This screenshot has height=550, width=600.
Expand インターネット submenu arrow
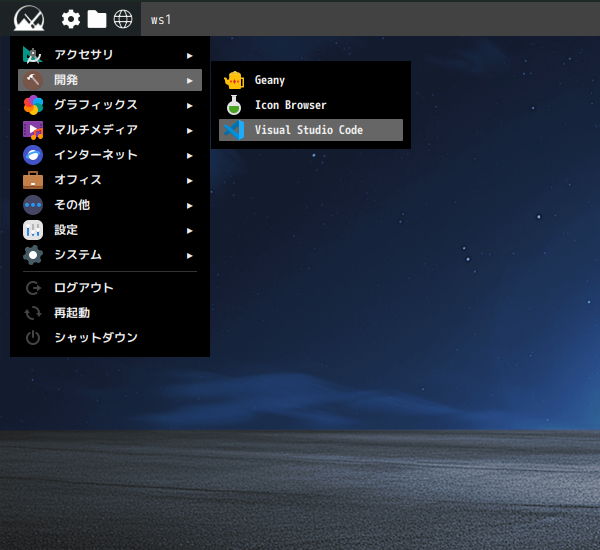click(189, 156)
